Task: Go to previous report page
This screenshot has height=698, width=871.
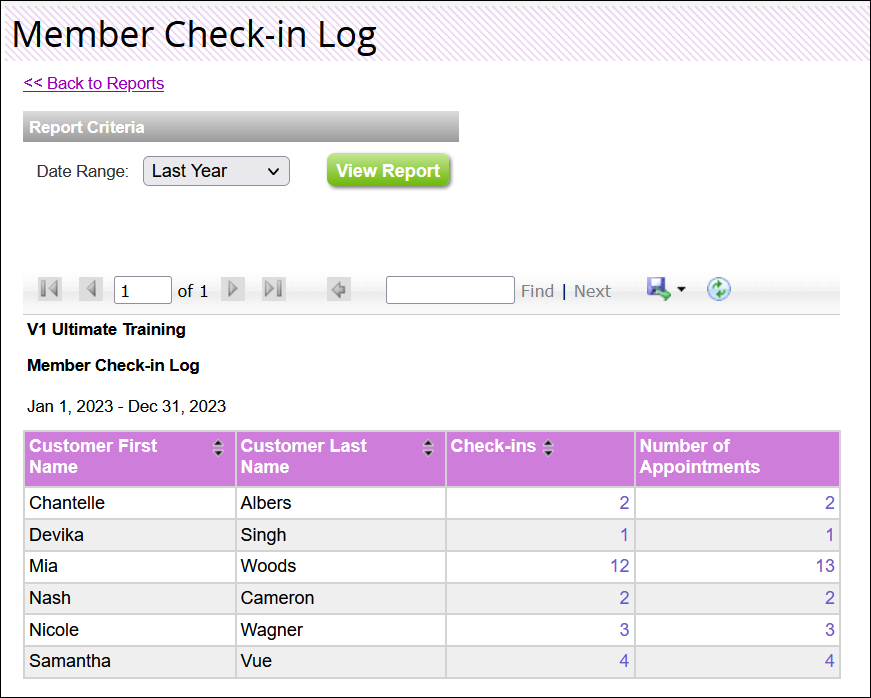Action: [91, 289]
